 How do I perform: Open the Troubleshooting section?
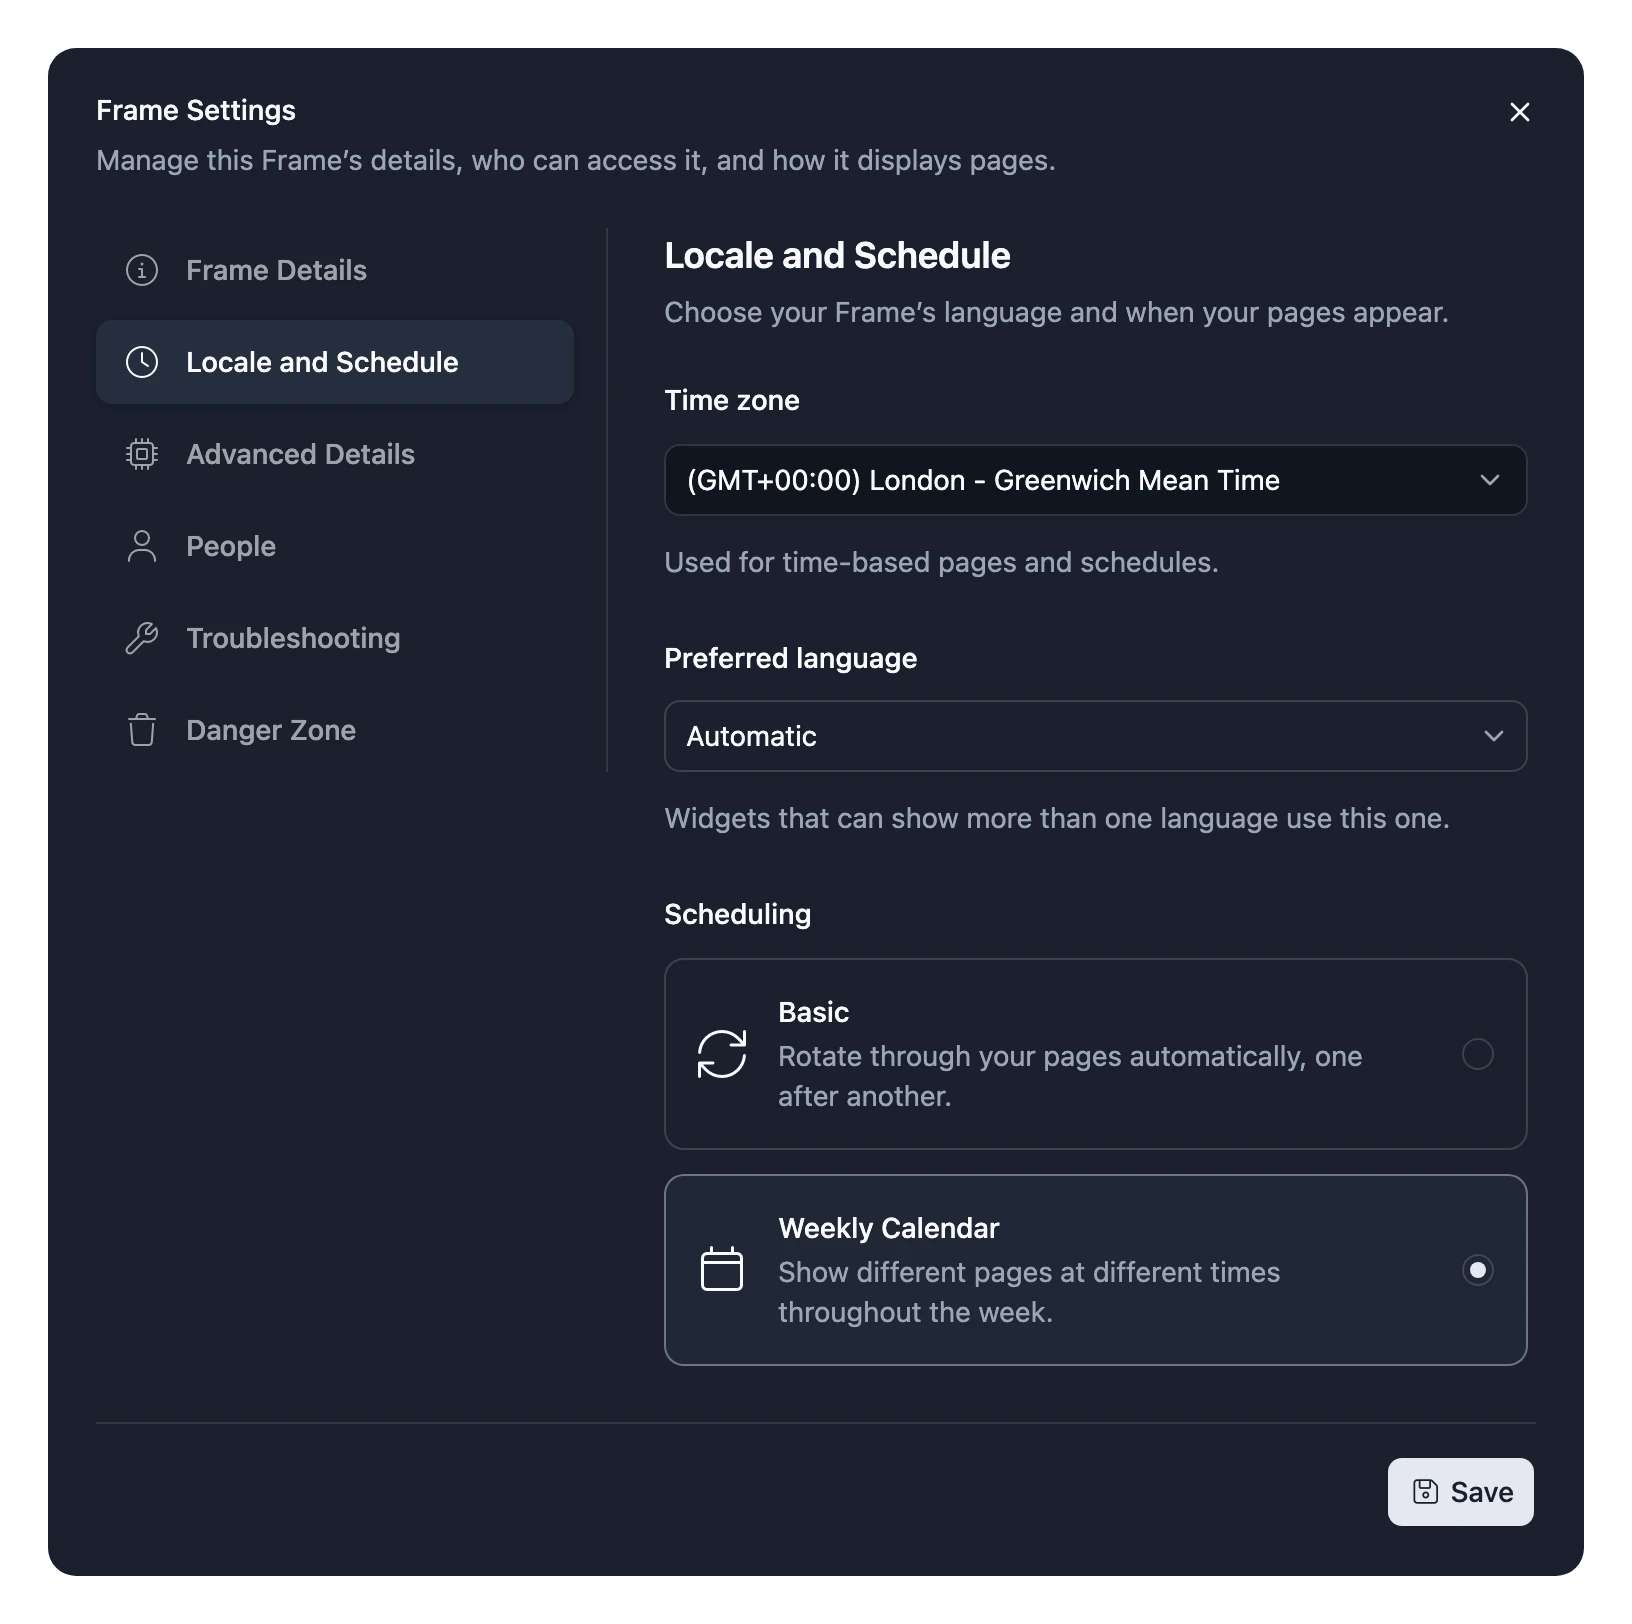[x=335, y=638]
